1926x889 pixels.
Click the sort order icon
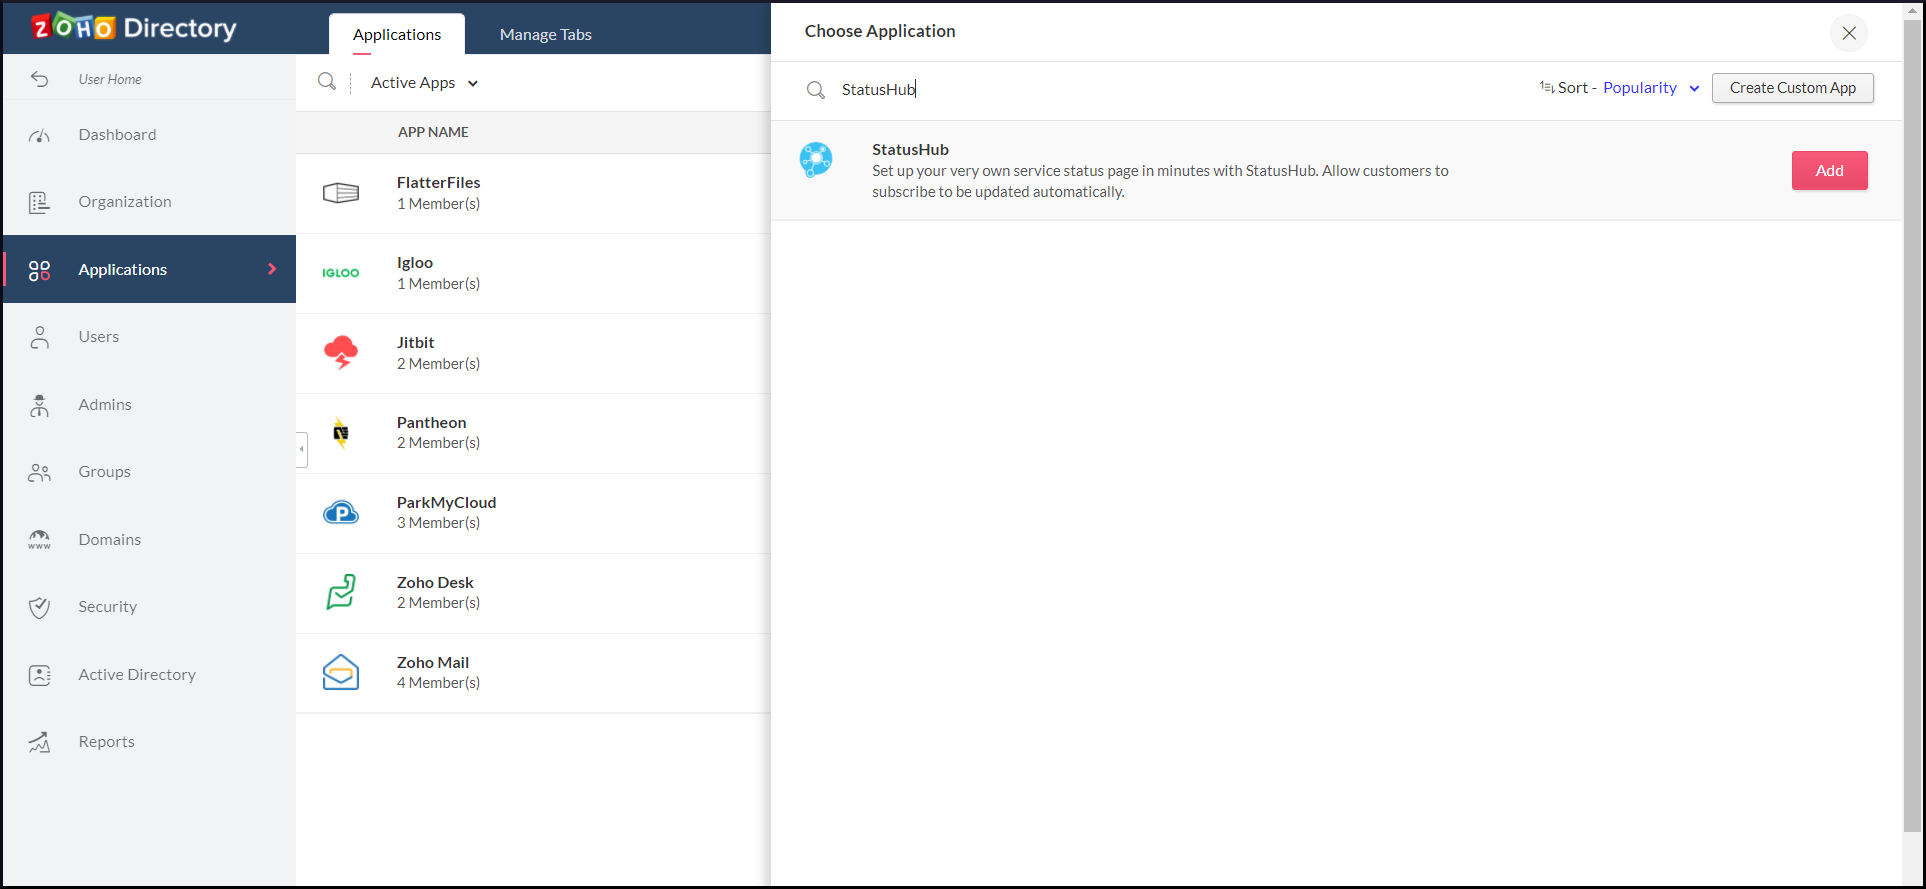point(1547,88)
